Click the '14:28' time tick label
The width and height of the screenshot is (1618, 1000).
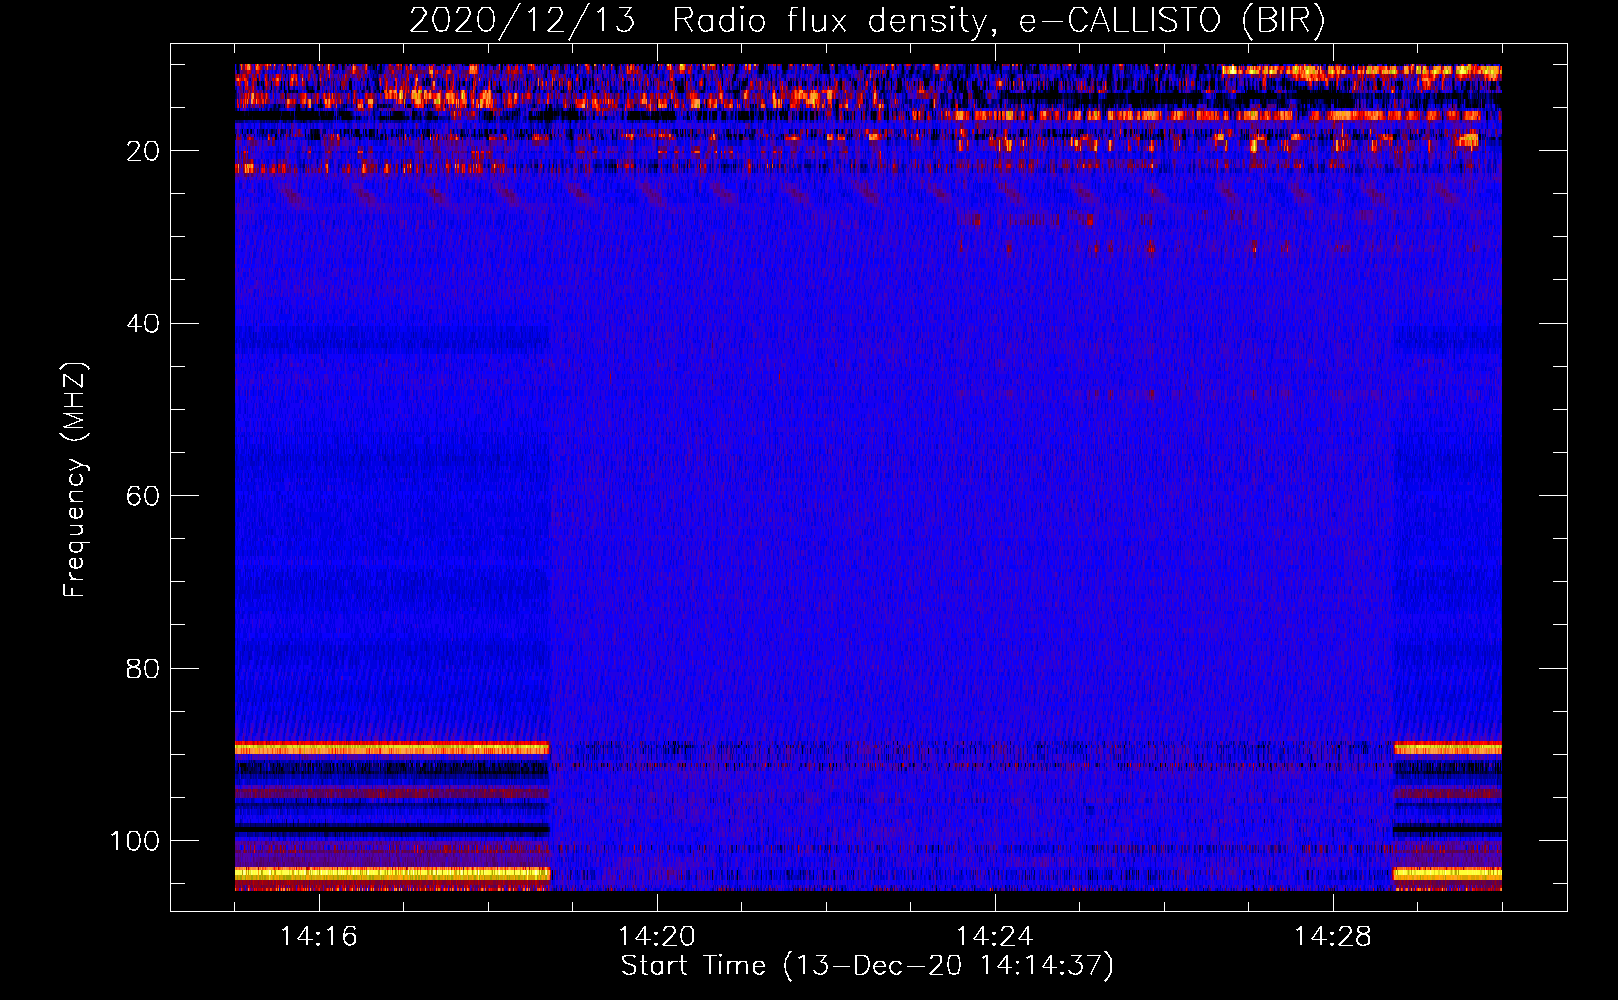click(1333, 937)
